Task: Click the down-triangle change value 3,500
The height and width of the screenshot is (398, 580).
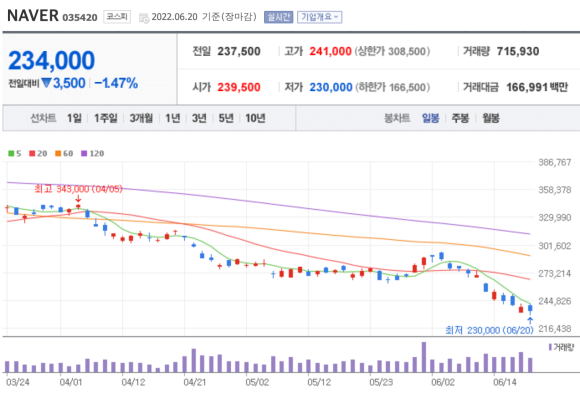Action: (x=63, y=83)
